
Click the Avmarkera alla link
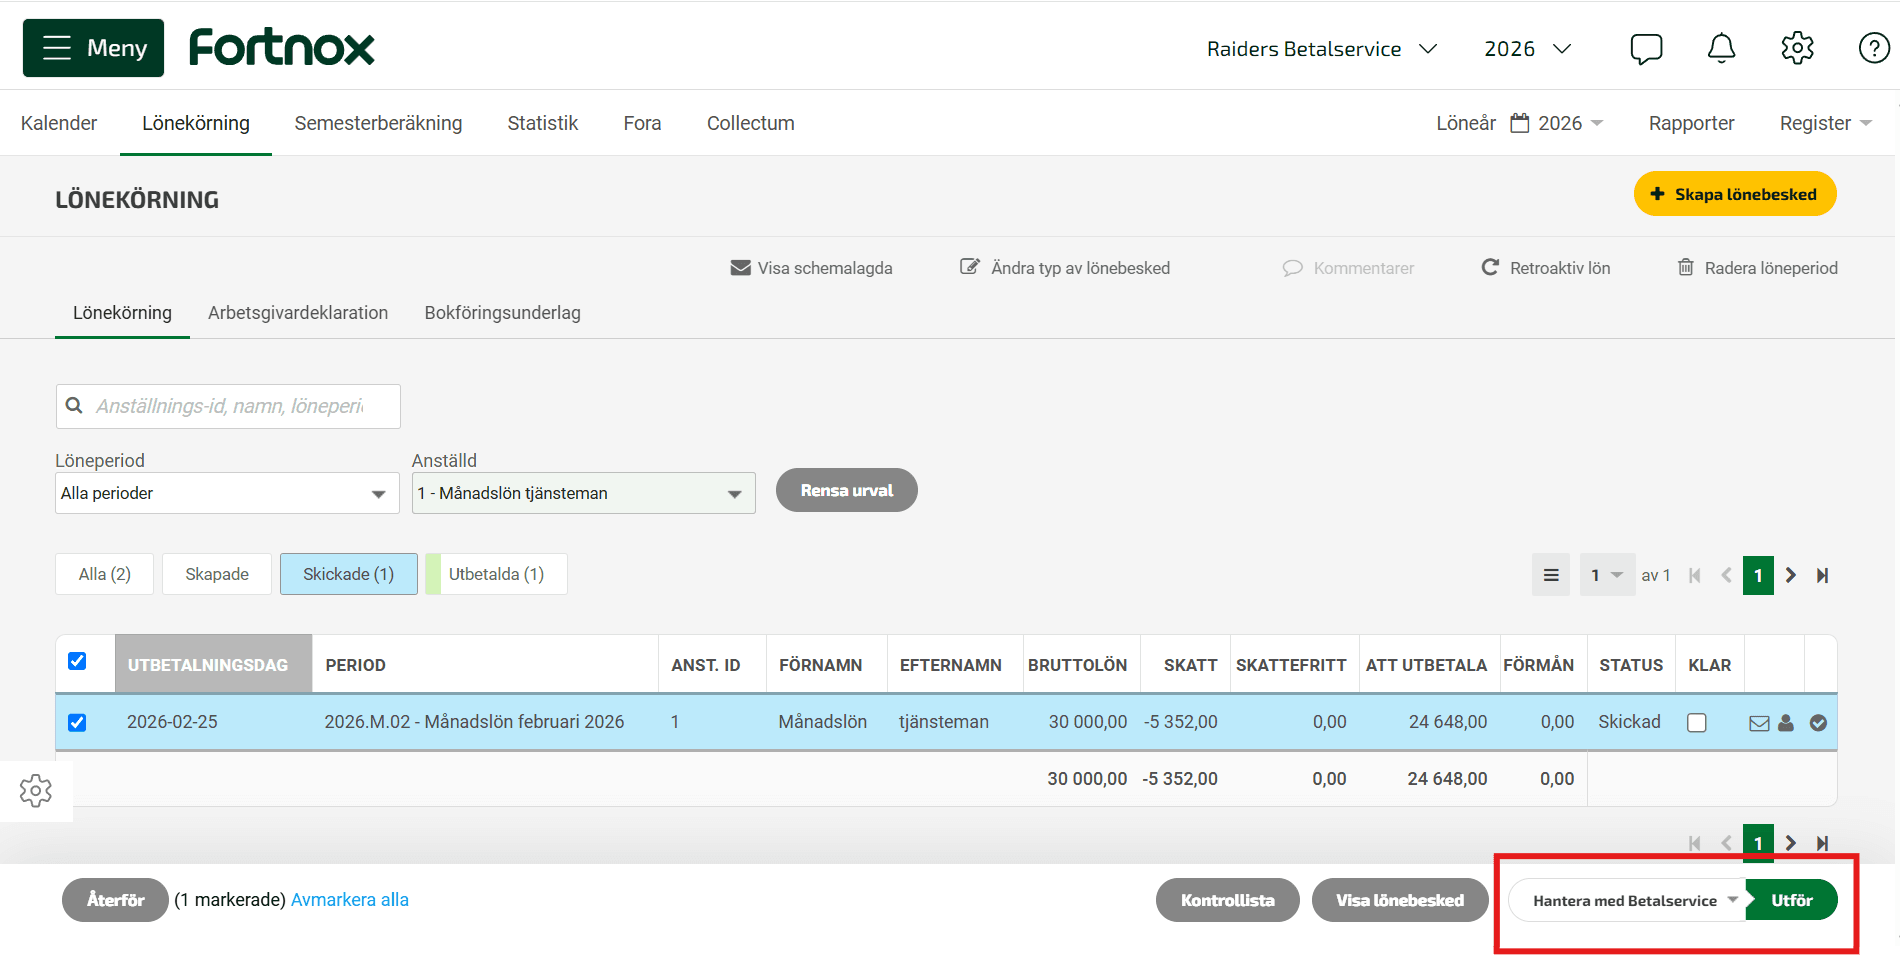[350, 900]
